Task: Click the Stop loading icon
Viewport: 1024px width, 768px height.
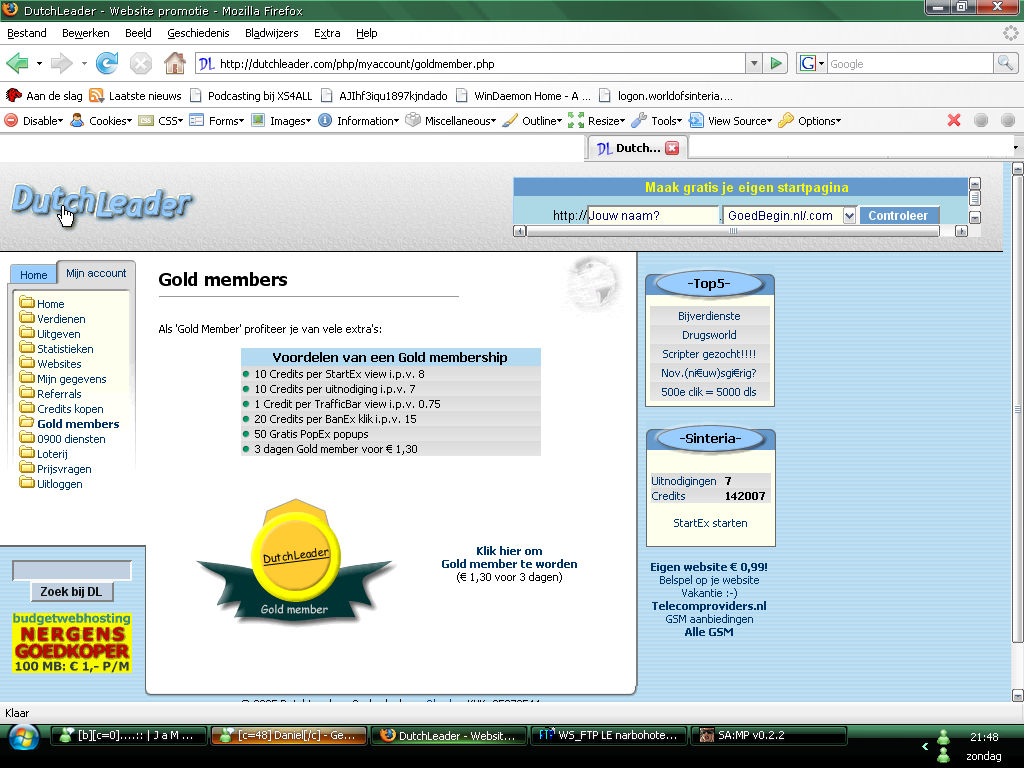Action: [x=140, y=63]
